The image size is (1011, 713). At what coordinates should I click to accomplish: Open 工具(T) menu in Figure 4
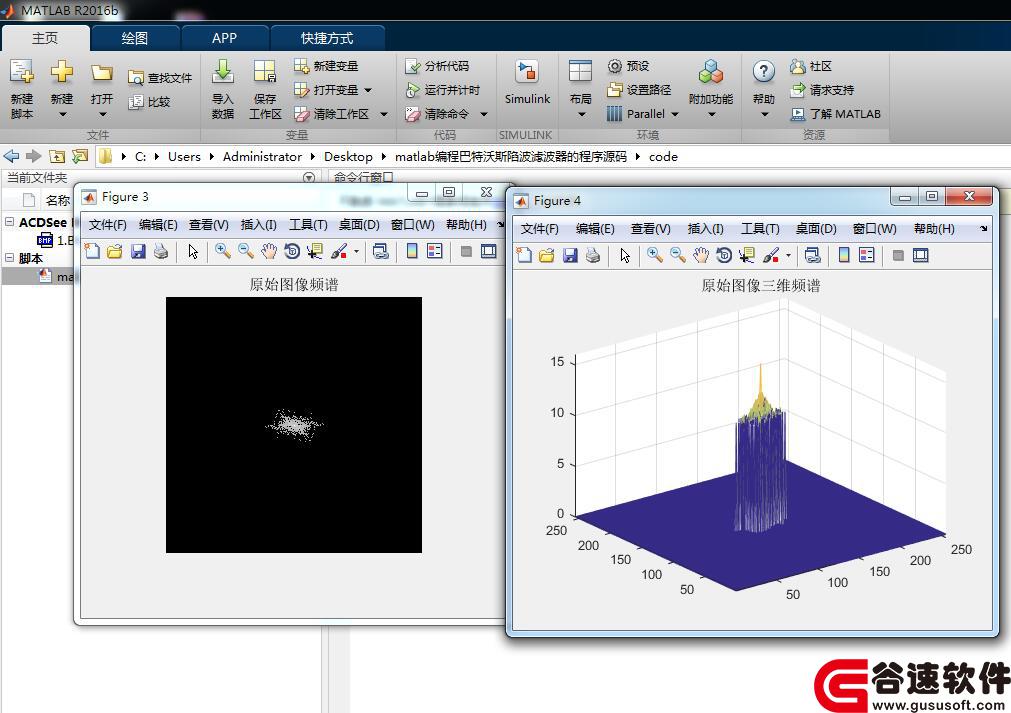pos(760,229)
